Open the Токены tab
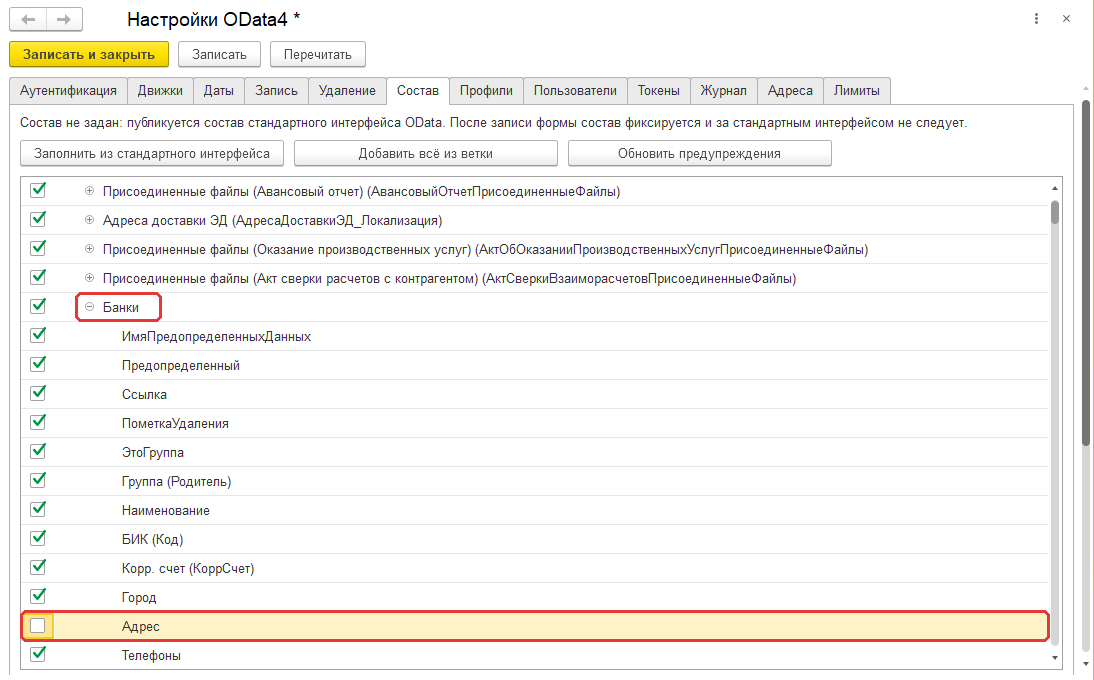The width and height of the screenshot is (1094, 680). tap(659, 91)
